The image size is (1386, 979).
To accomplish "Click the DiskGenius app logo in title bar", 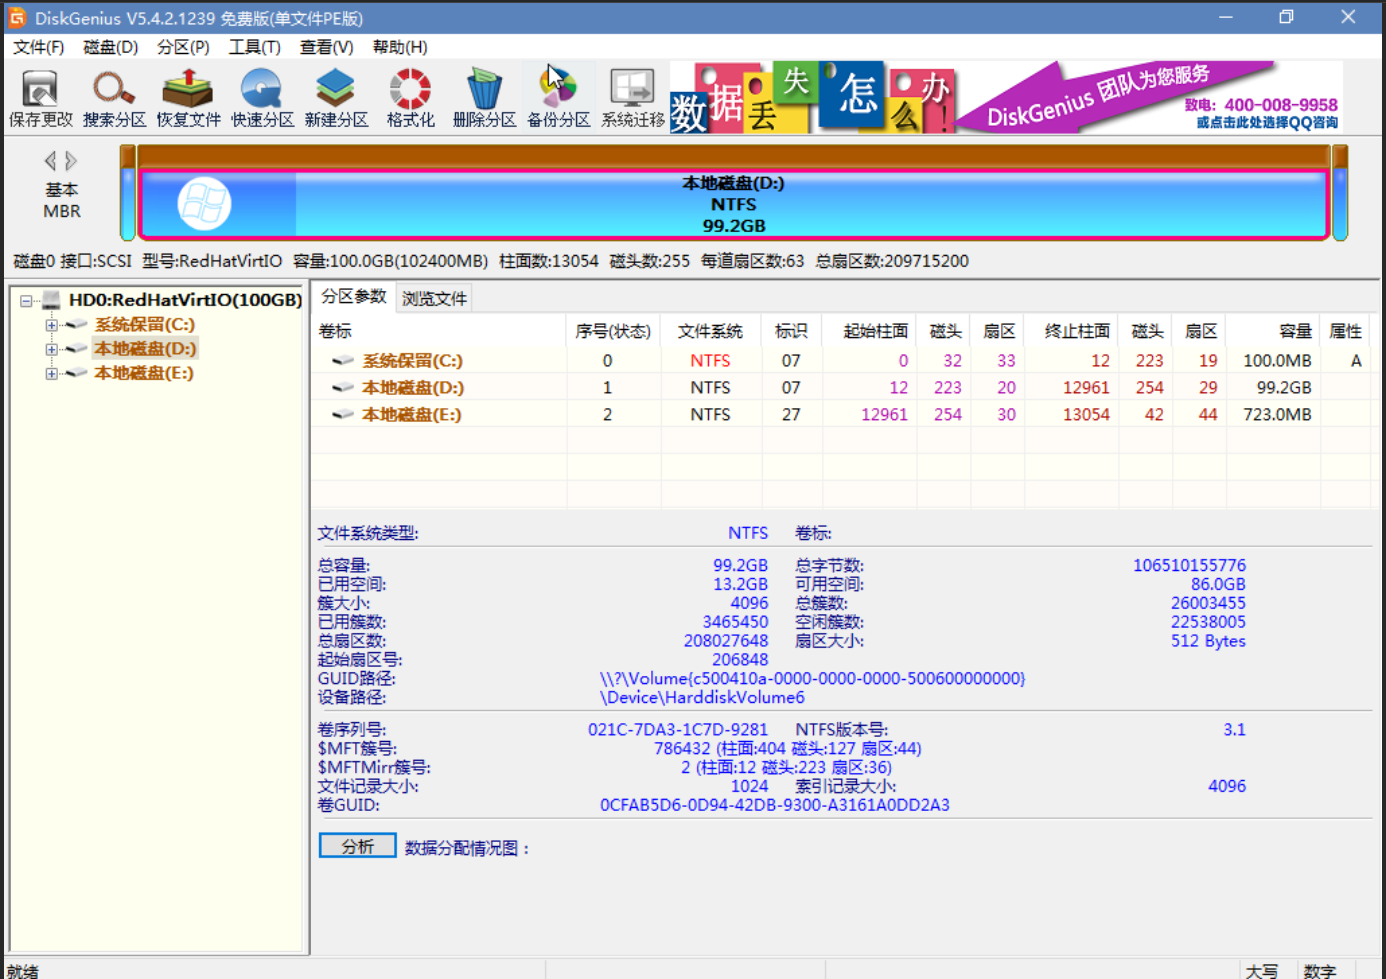I will coord(17,17).
